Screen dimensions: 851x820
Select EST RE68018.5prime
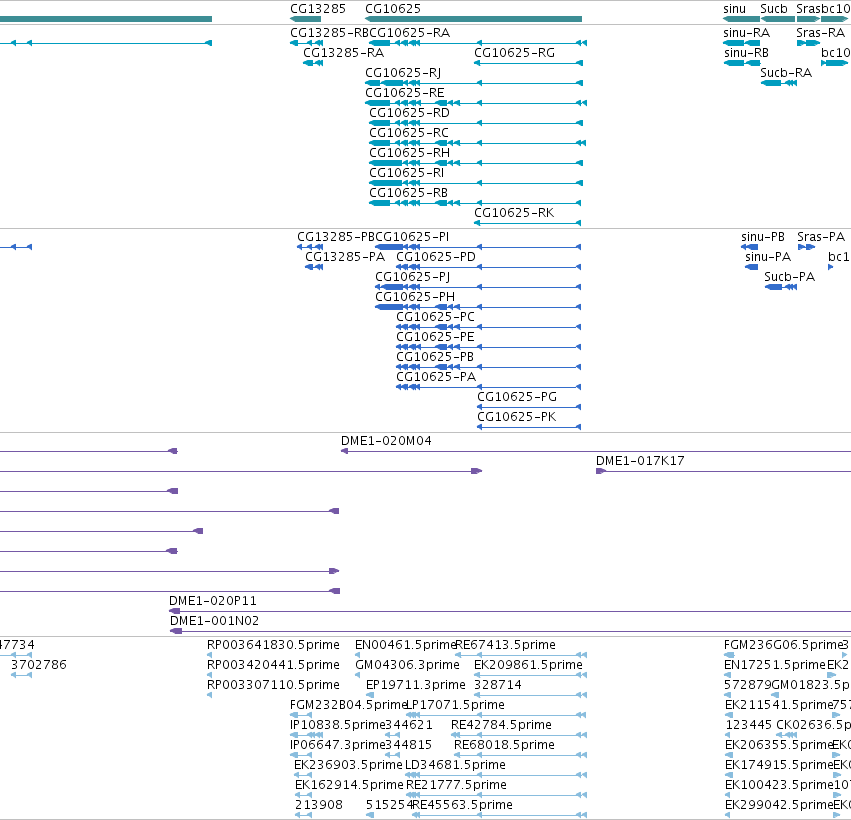504,746
